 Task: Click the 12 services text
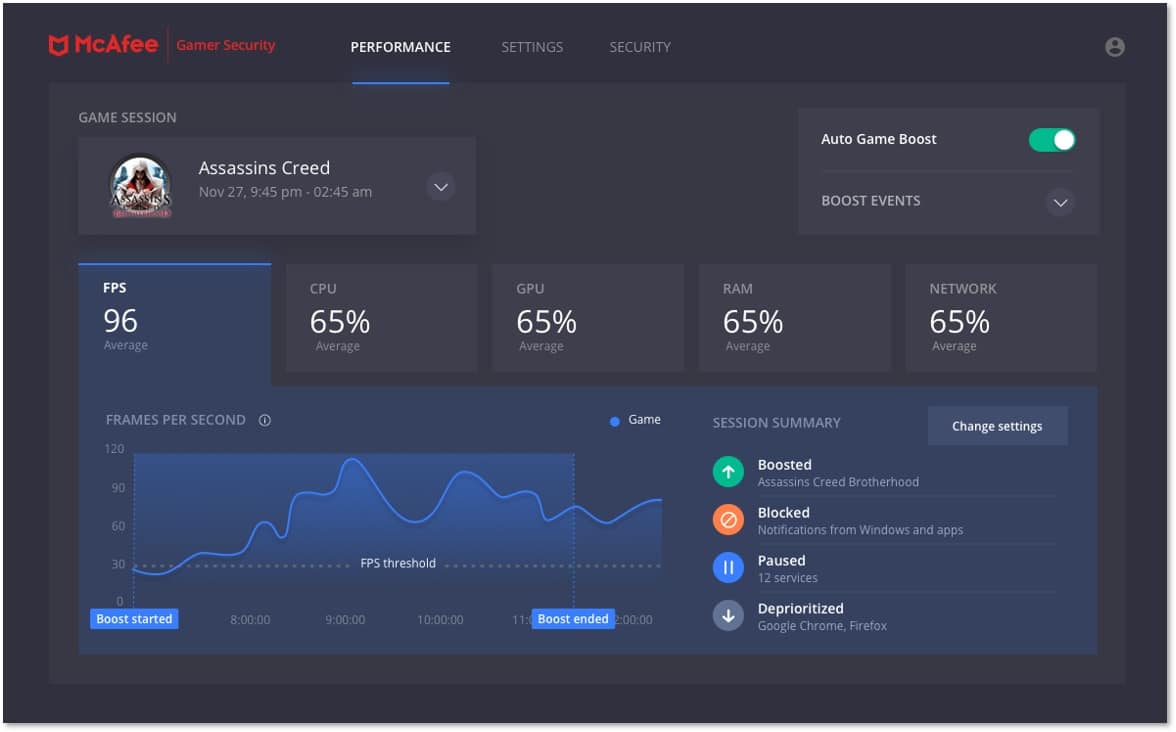[x=788, y=578]
